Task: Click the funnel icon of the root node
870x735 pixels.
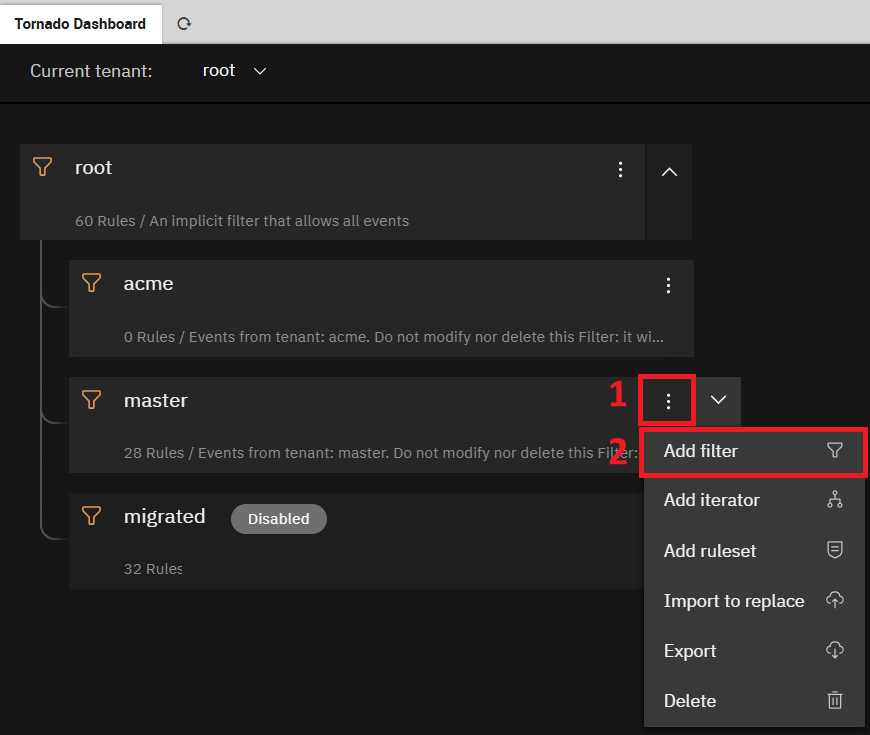Action: (x=43, y=167)
